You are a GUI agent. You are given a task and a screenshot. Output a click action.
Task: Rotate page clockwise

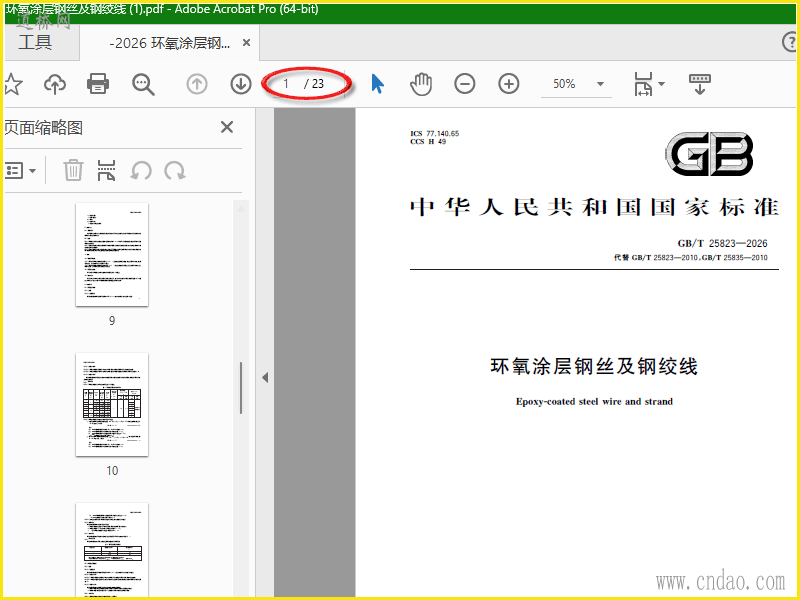(x=174, y=170)
